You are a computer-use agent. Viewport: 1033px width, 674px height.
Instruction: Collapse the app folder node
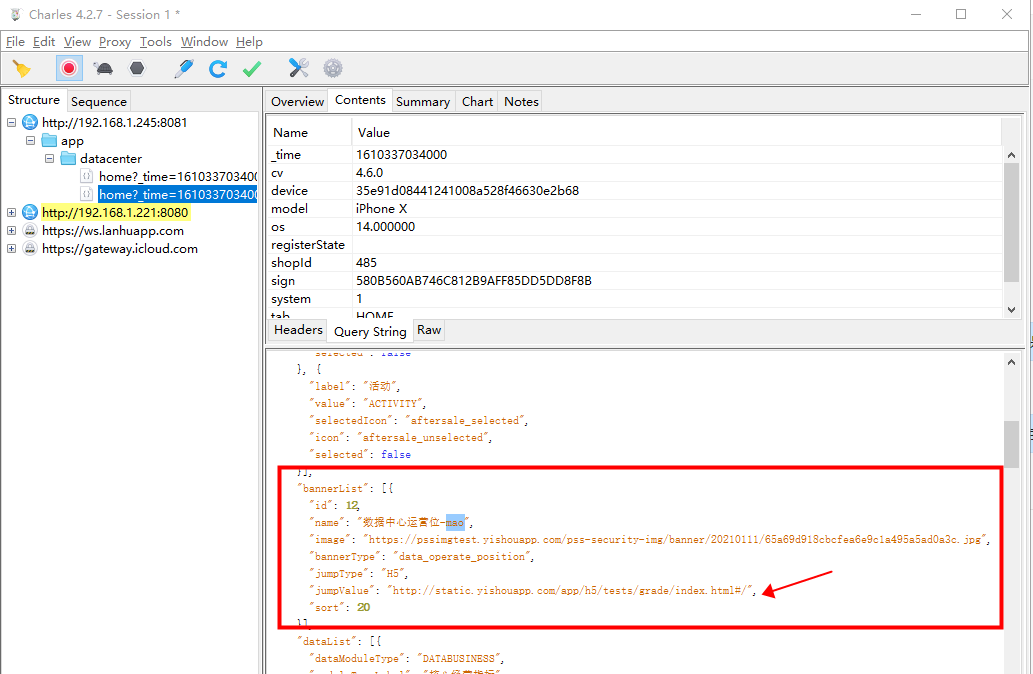tap(30, 140)
